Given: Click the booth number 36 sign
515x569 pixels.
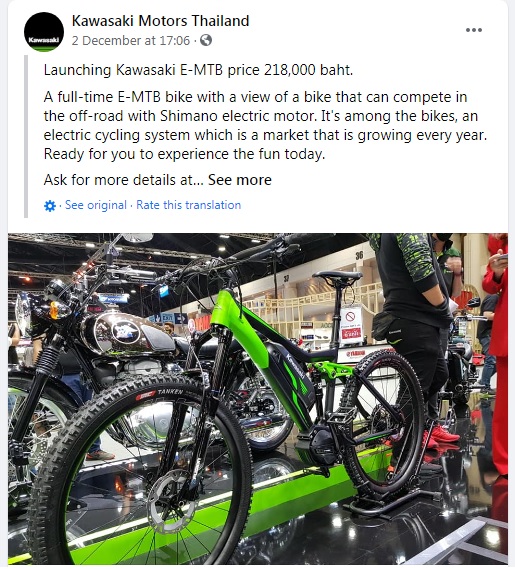Looking at the screenshot, I should pos(359,255).
